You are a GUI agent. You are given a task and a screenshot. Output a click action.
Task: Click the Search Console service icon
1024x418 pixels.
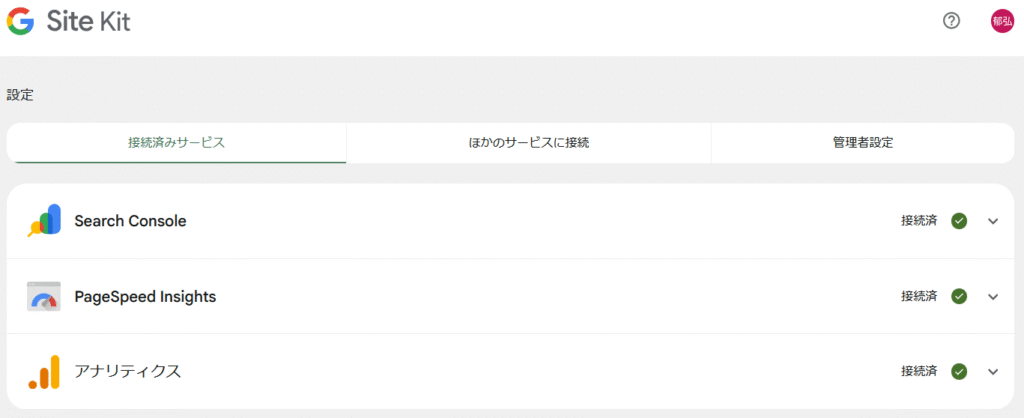pos(44,221)
